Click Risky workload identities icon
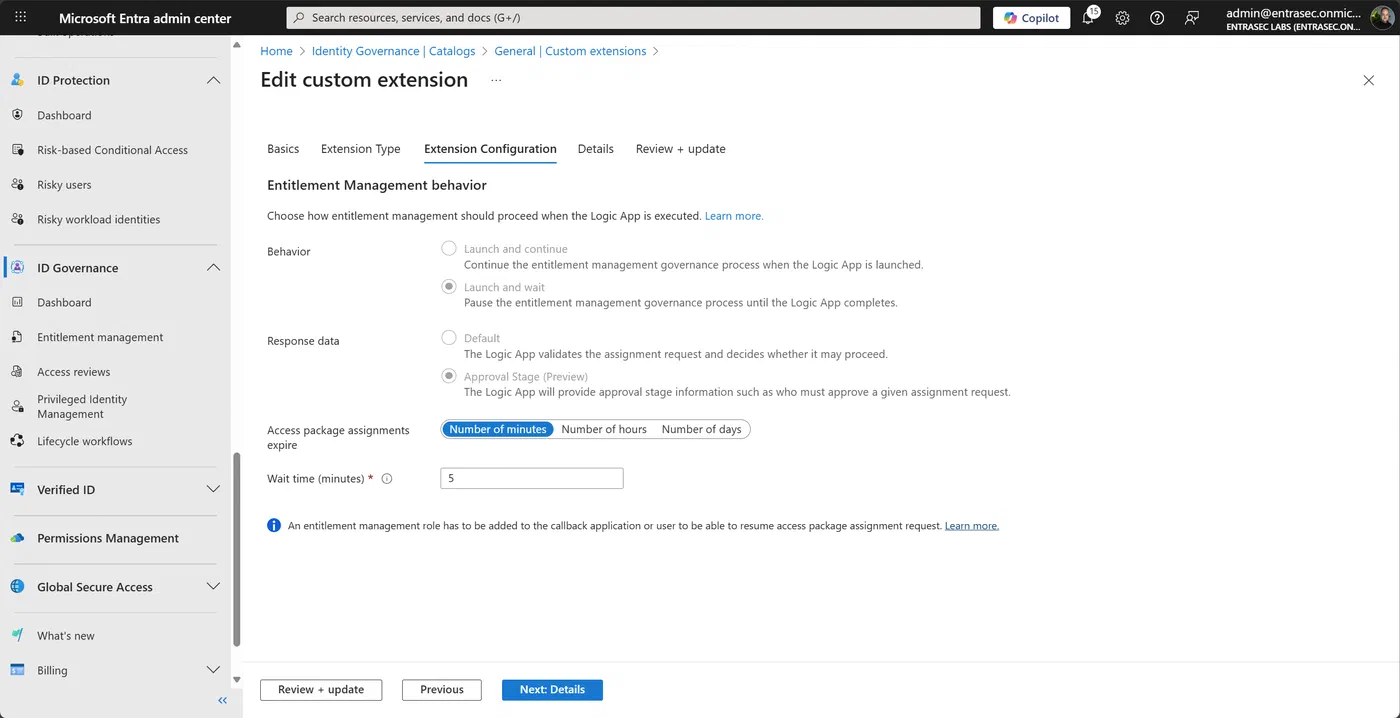This screenshot has height=718, width=1400. tap(17, 219)
